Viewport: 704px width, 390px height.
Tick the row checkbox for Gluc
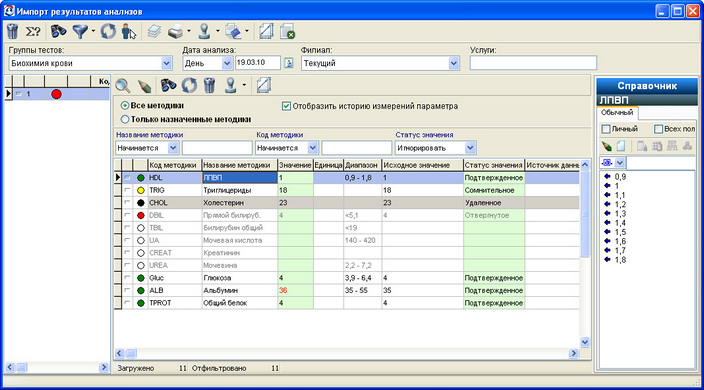tap(128, 278)
